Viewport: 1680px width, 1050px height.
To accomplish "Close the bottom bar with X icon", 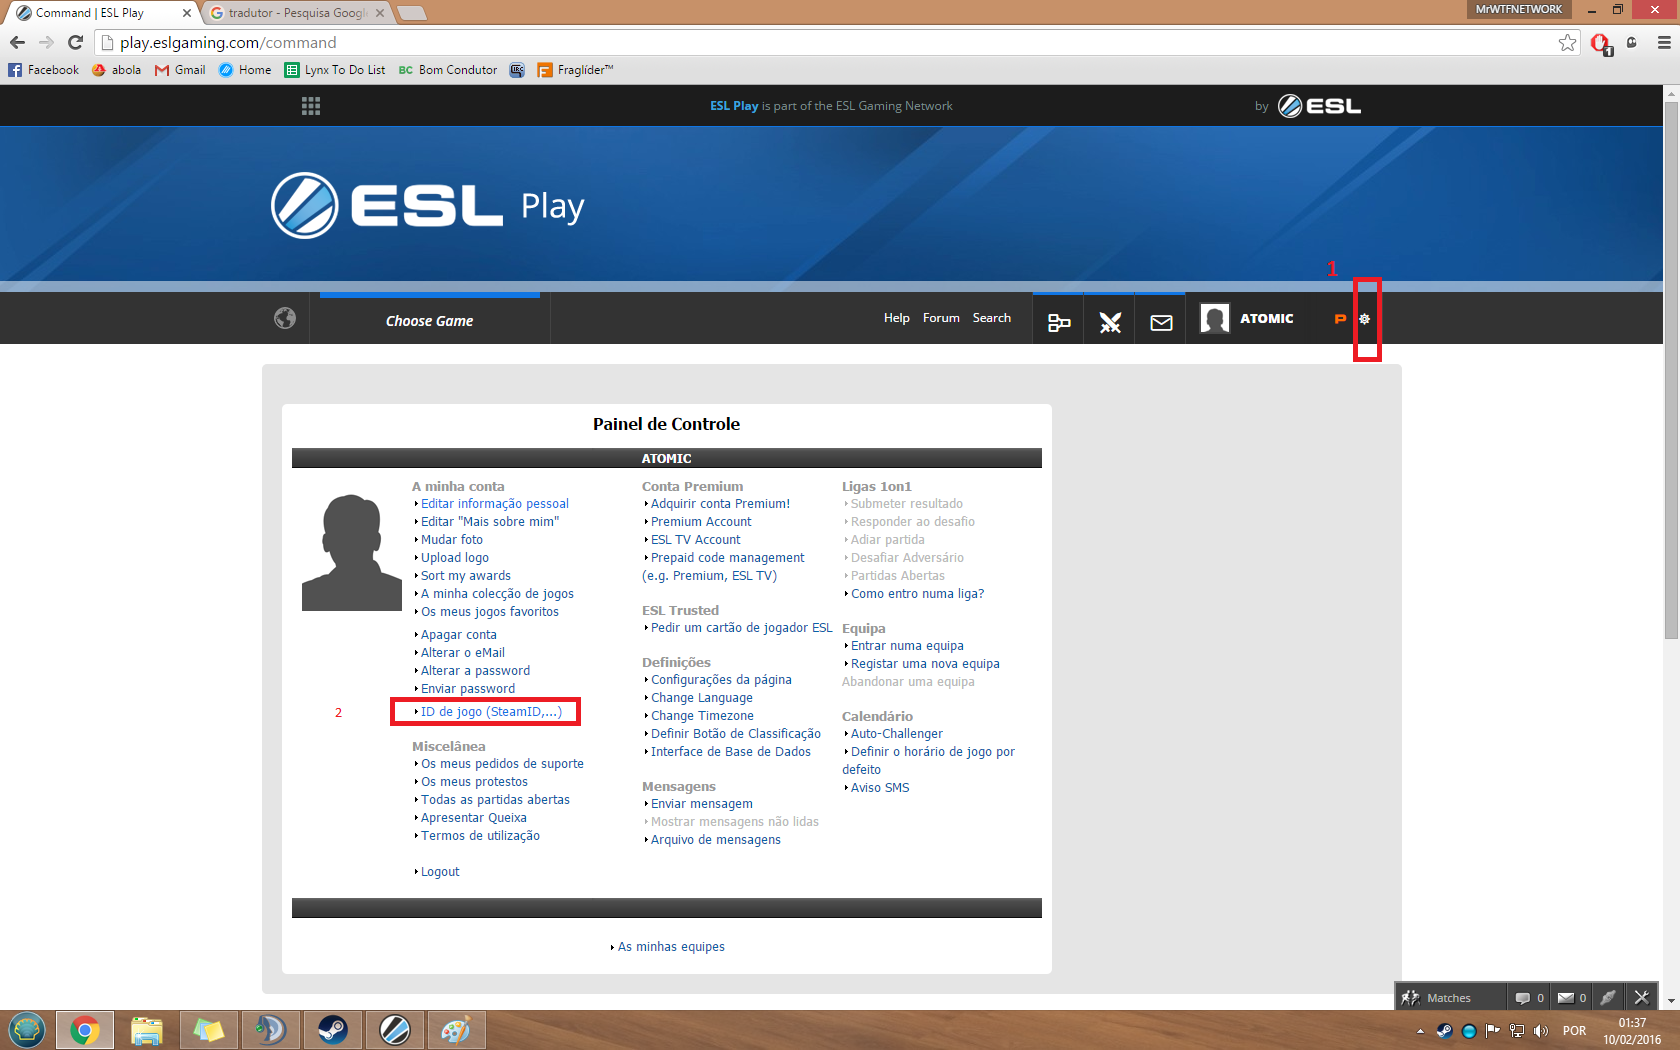I will [x=1641, y=997].
